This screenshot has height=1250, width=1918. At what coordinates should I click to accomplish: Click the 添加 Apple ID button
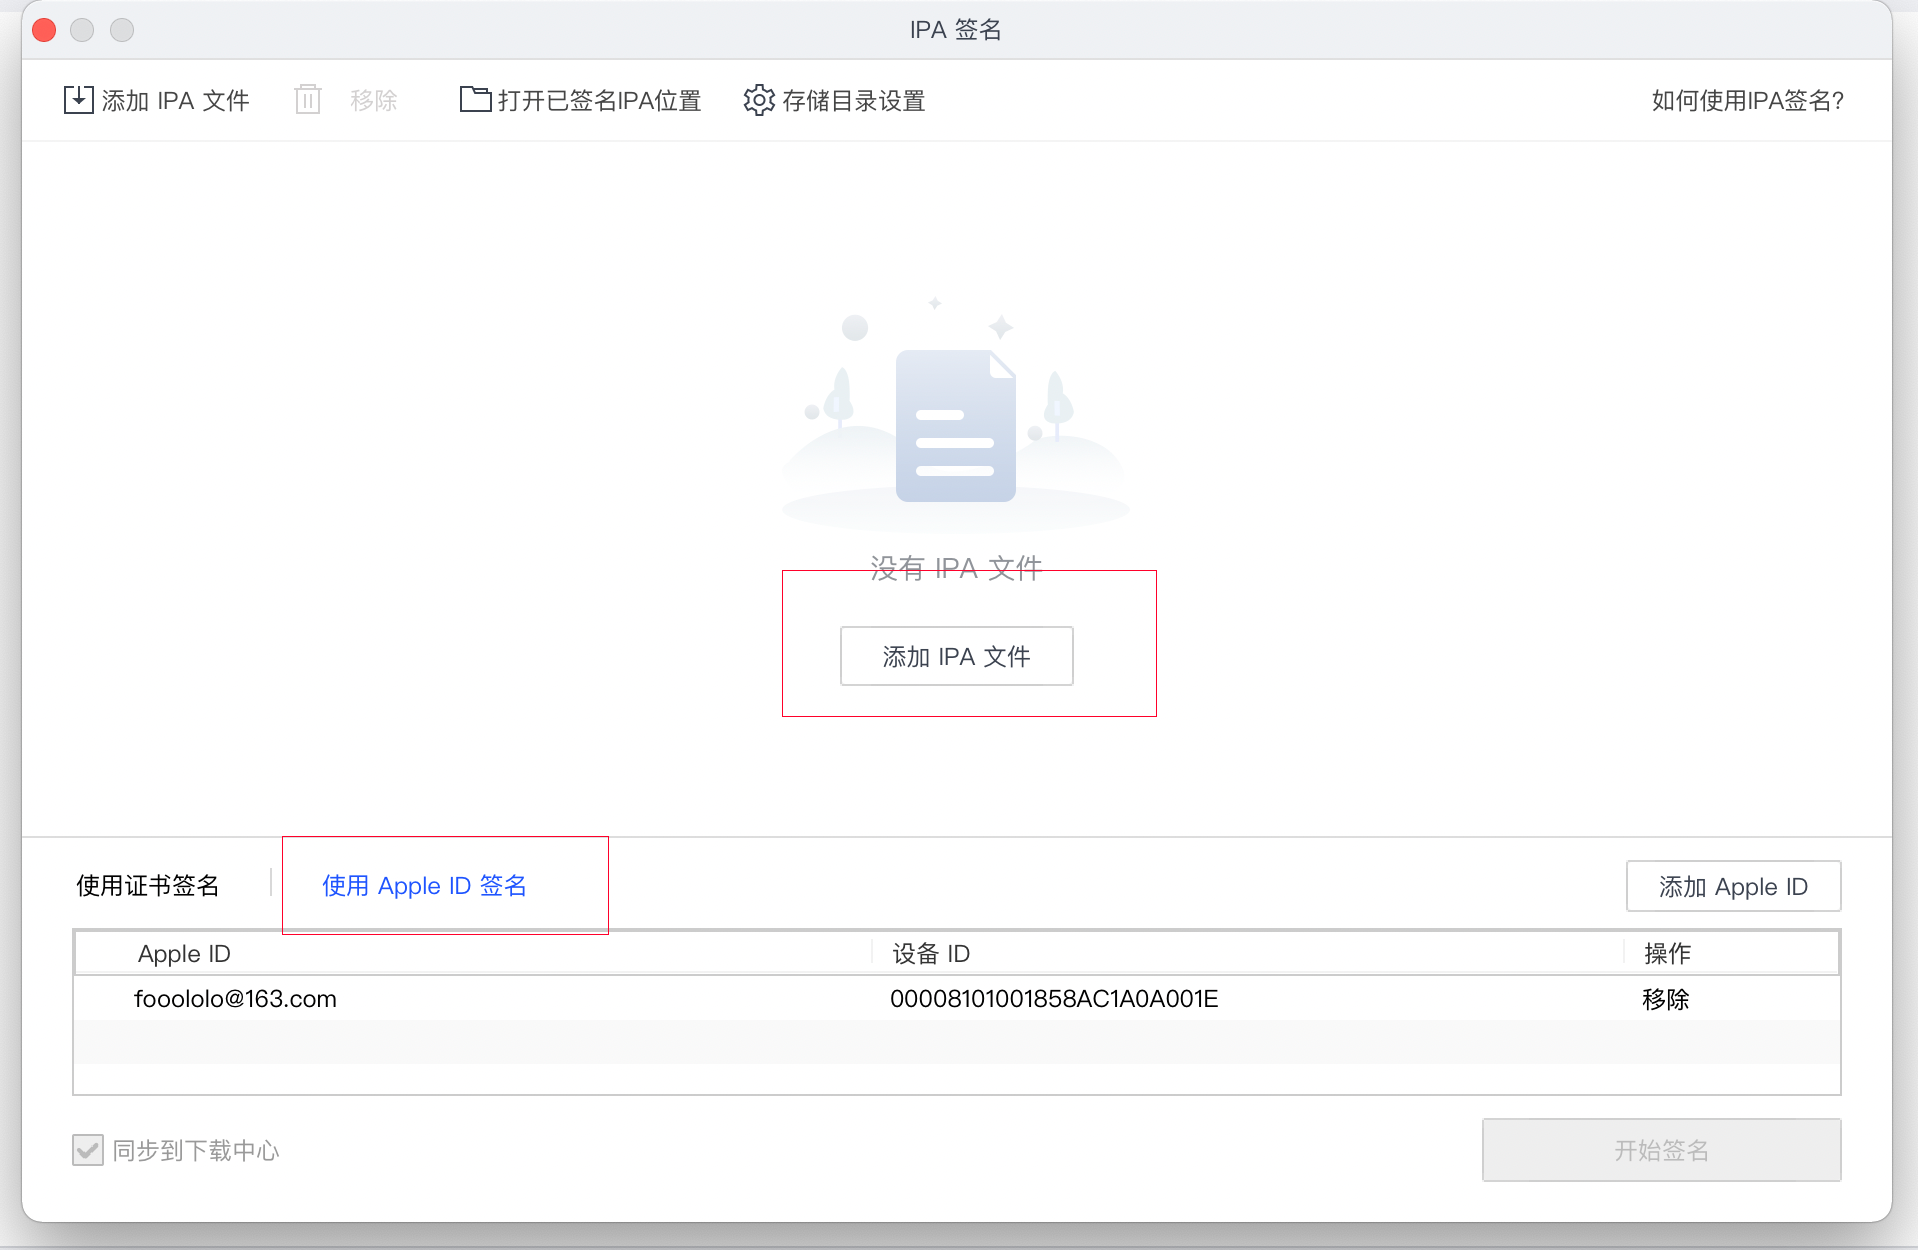[x=1733, y=887]
